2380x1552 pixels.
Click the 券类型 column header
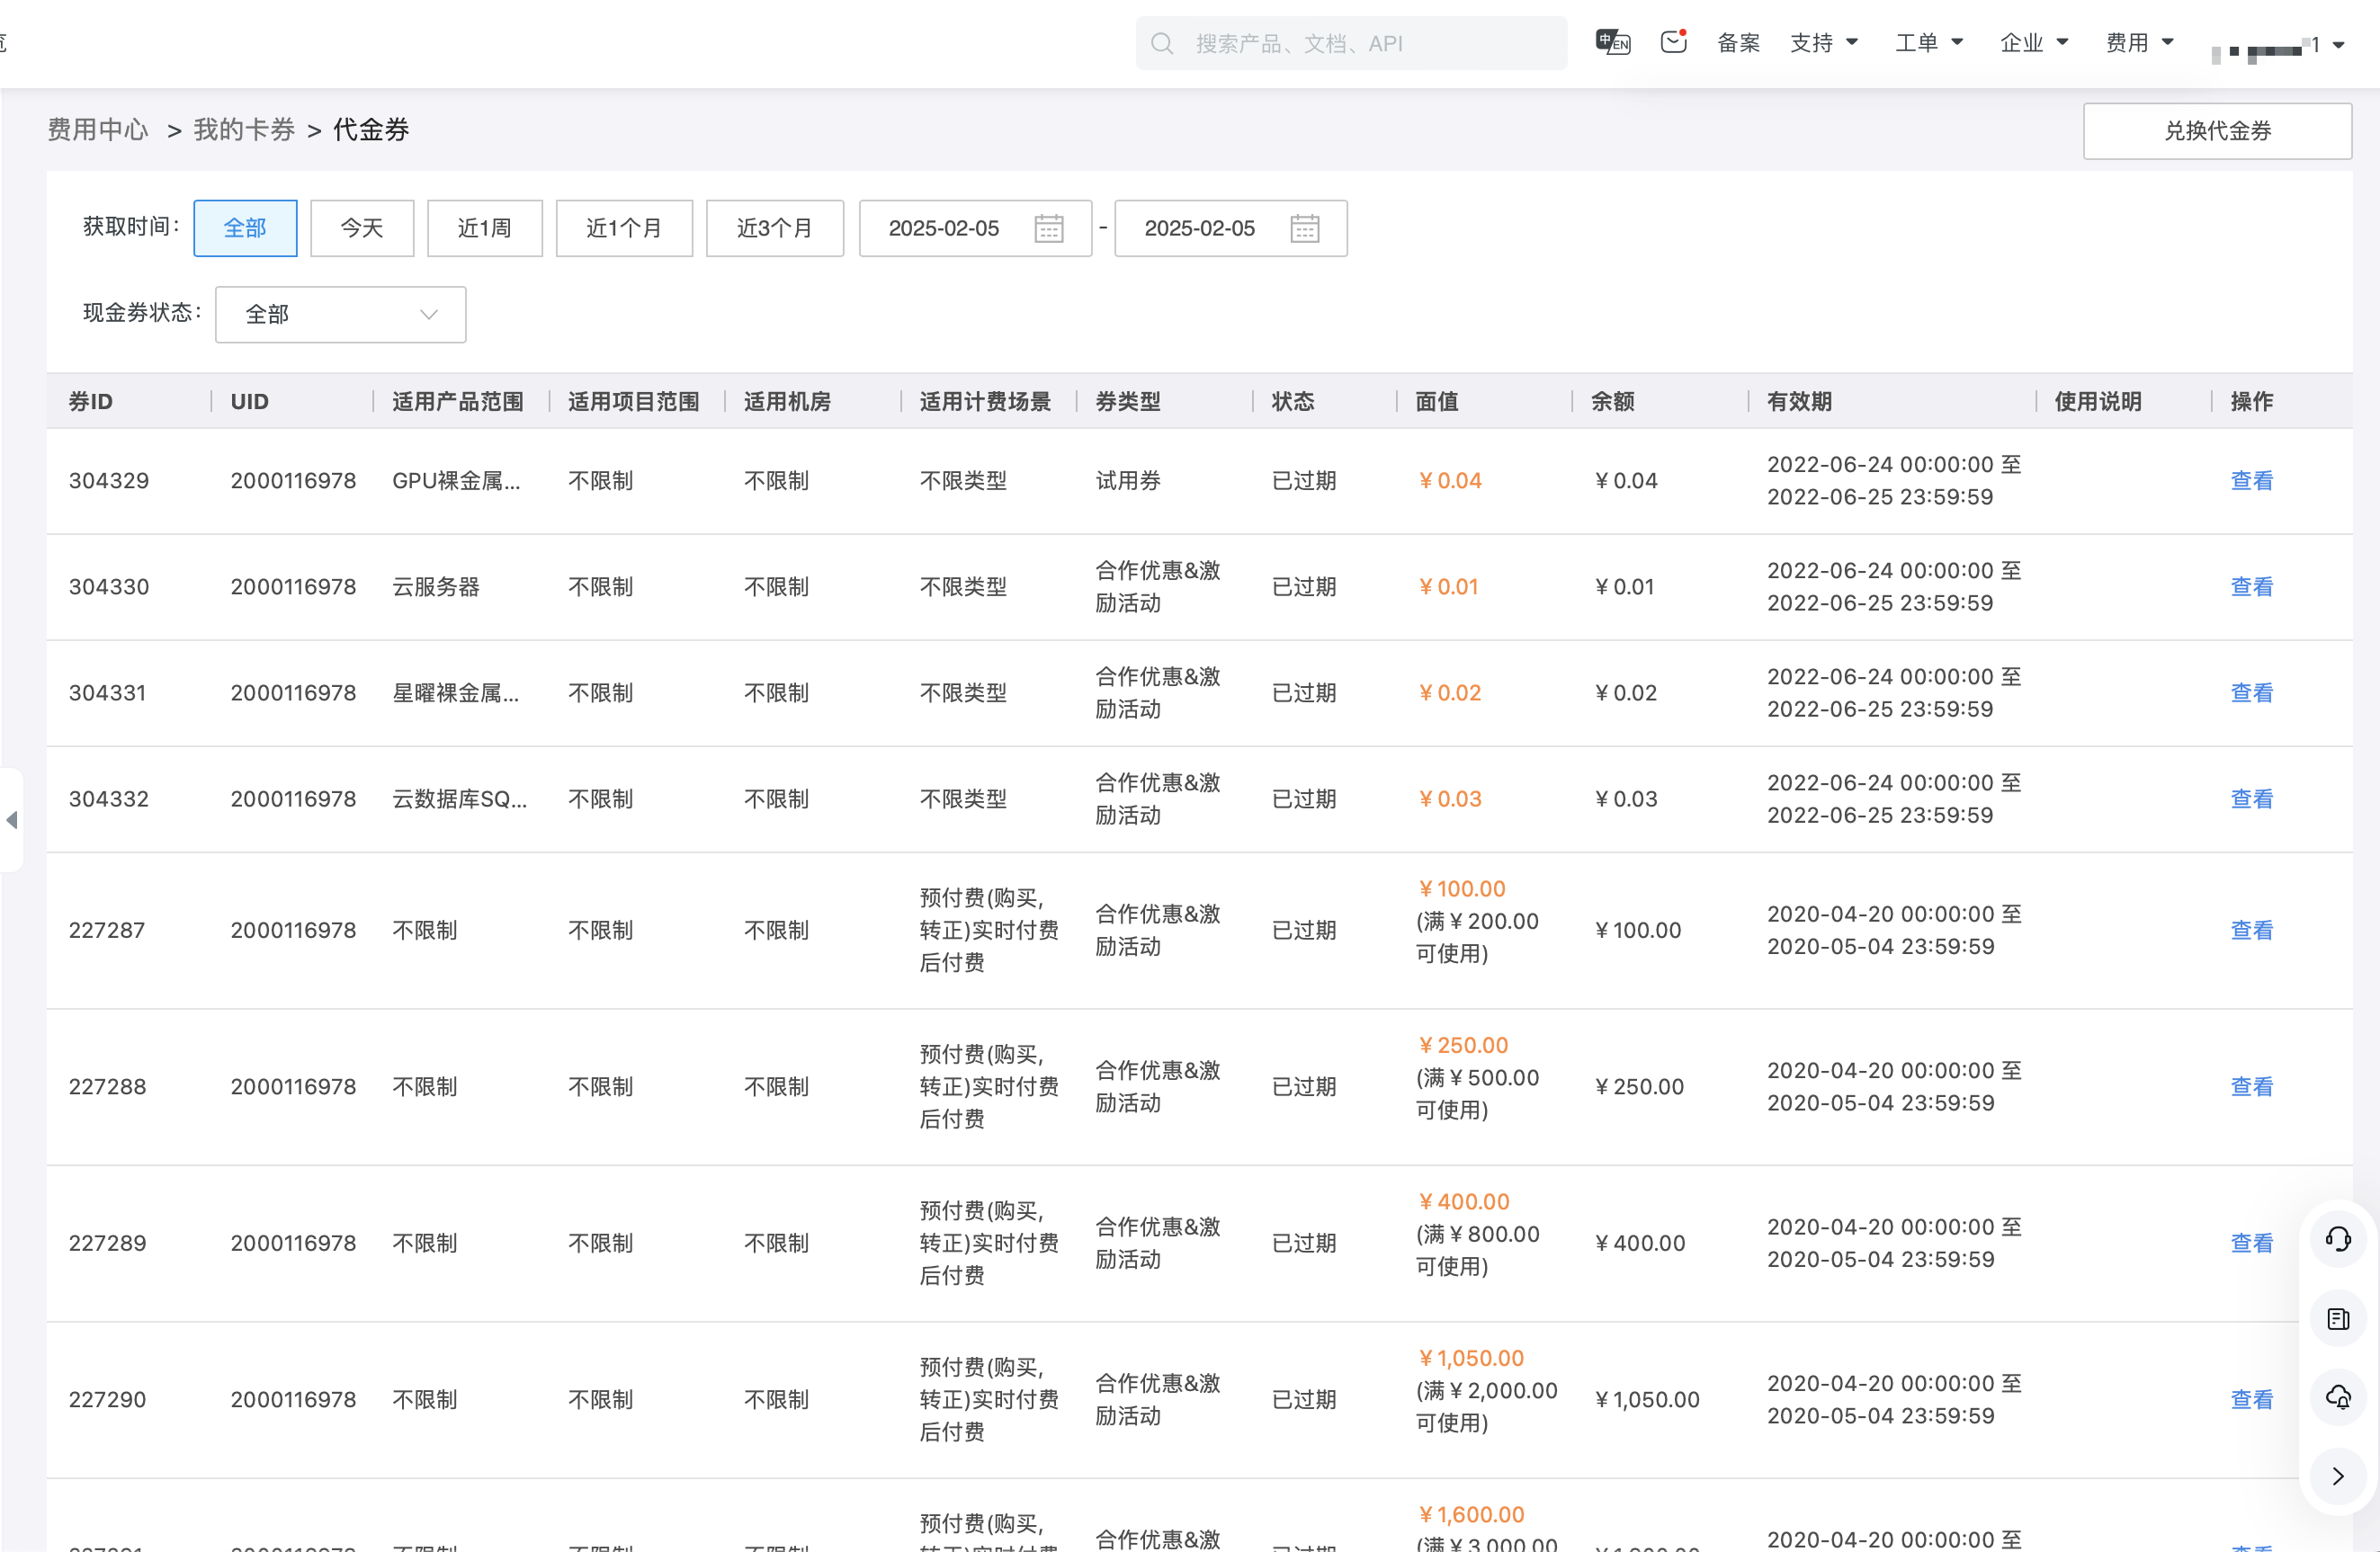coord(1128,402)
